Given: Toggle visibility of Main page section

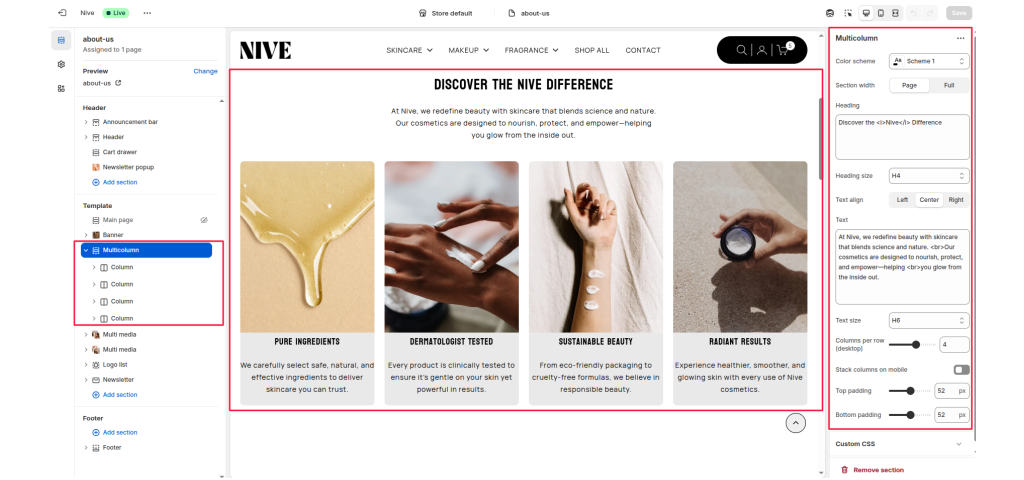Looking at the screenshot, I should [204, 220].
